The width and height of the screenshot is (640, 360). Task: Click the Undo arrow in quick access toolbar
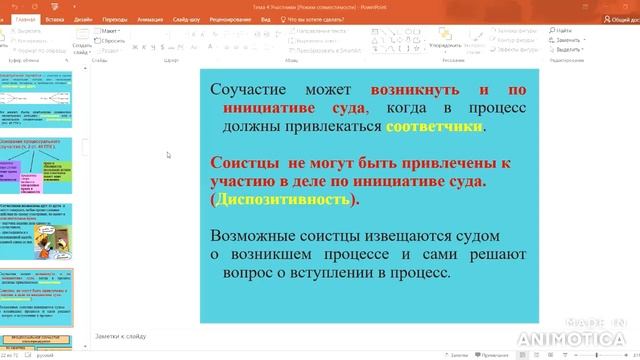[x=15, y=7]
